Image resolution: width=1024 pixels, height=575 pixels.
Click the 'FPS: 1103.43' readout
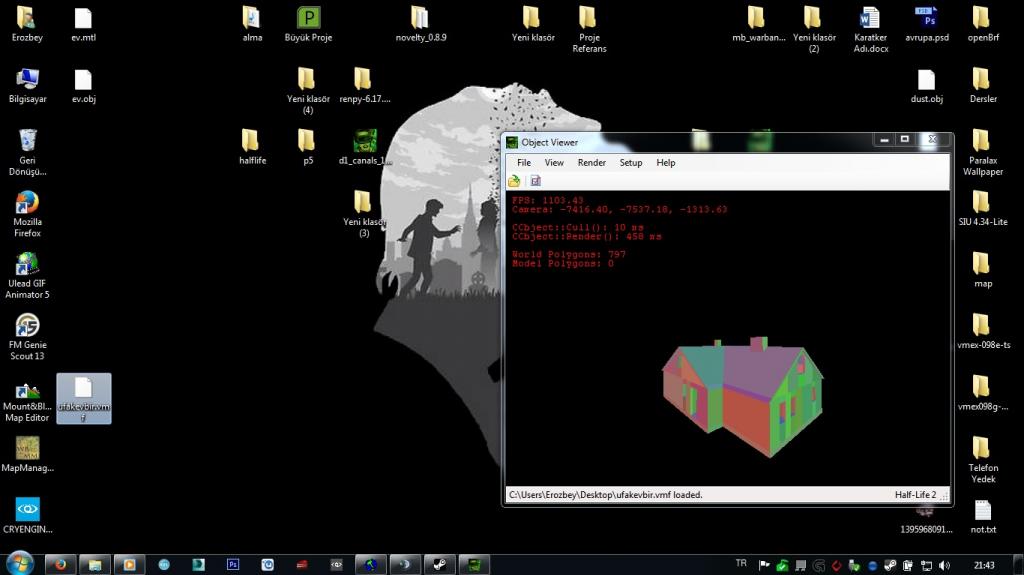pyautogui.click(x=547, y=200)
